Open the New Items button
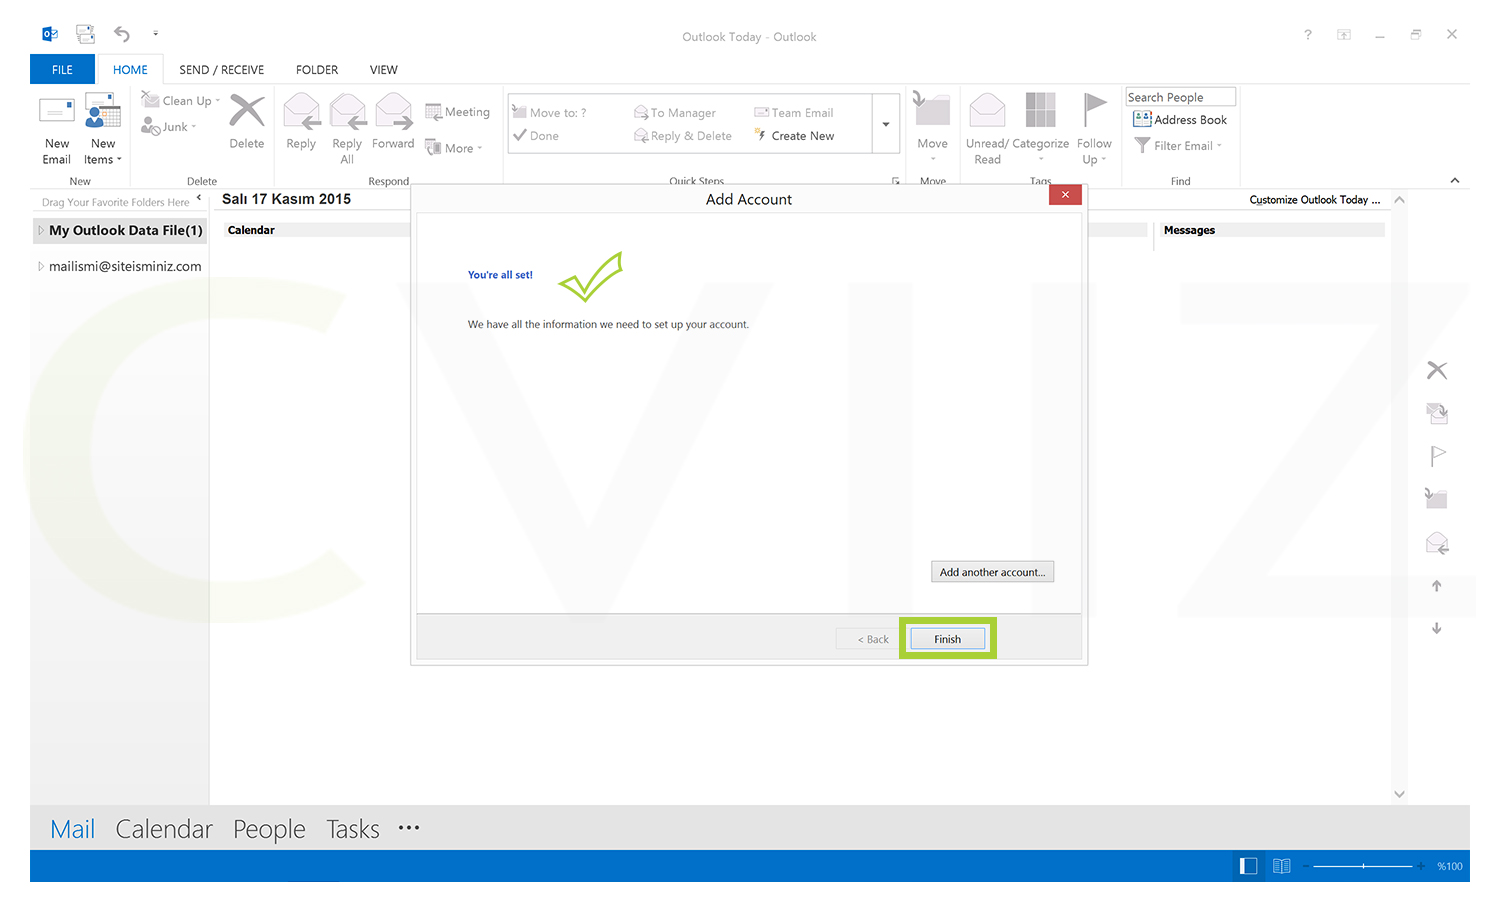 click(x=102, y=130)
